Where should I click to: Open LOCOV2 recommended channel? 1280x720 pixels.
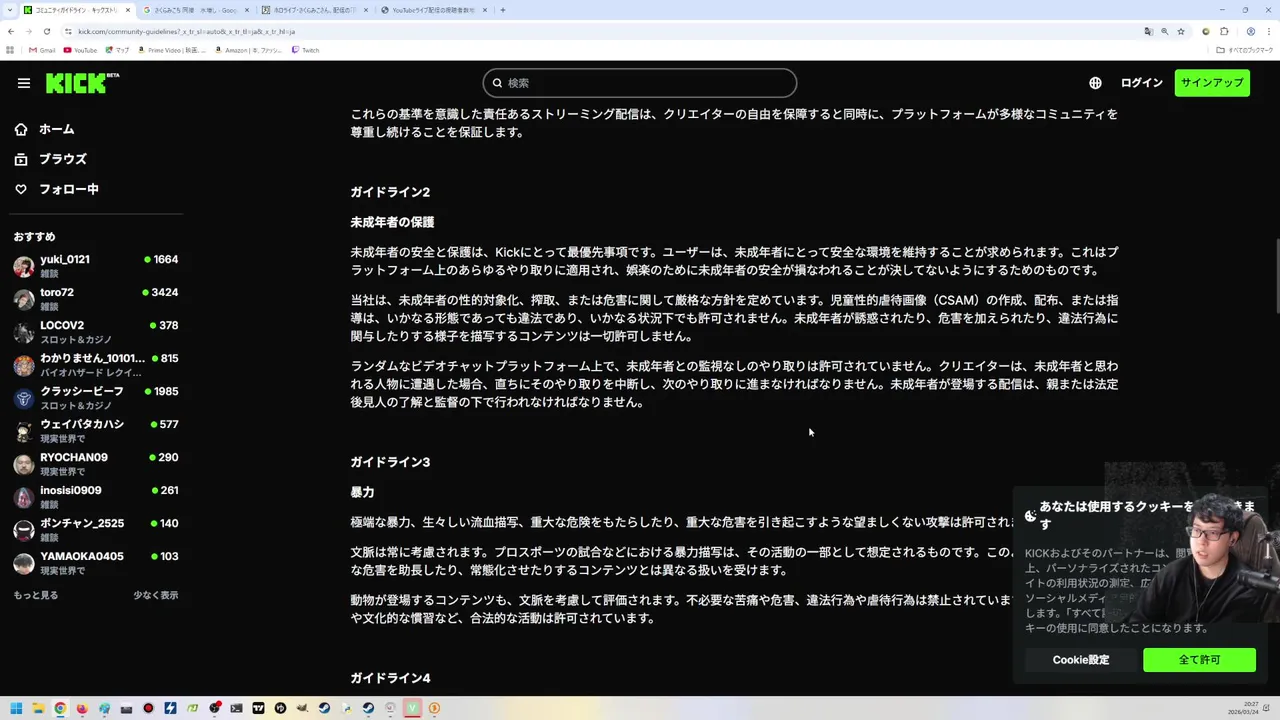click(95, 332)
